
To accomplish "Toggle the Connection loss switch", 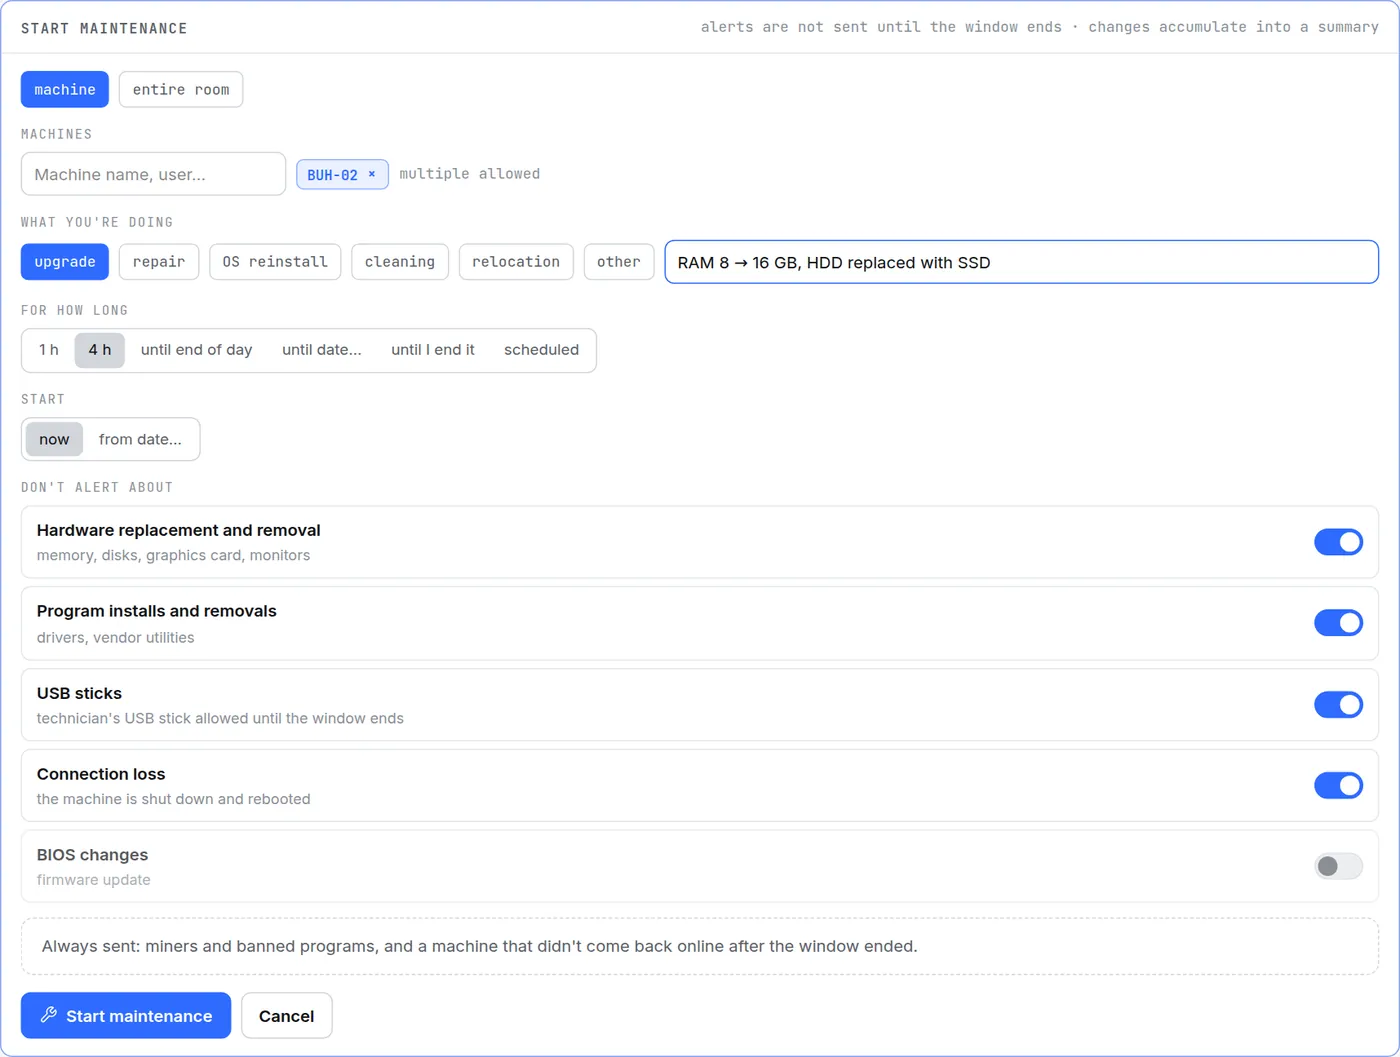I will coord(1338,786).
